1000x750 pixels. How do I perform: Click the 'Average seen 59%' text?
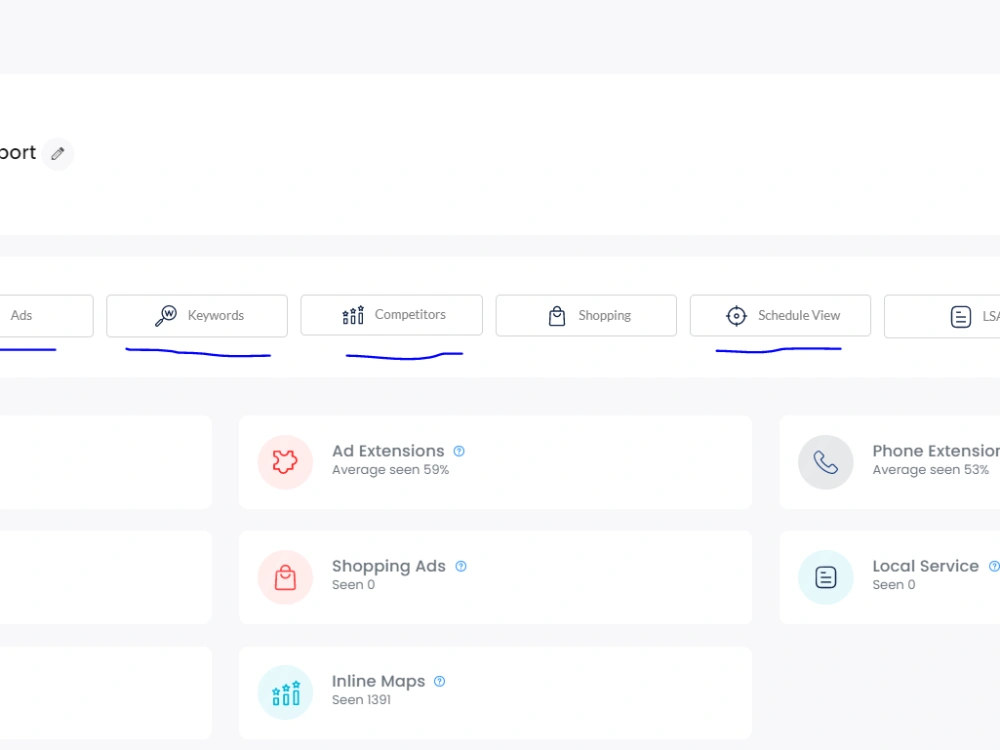tap(390, 470)
